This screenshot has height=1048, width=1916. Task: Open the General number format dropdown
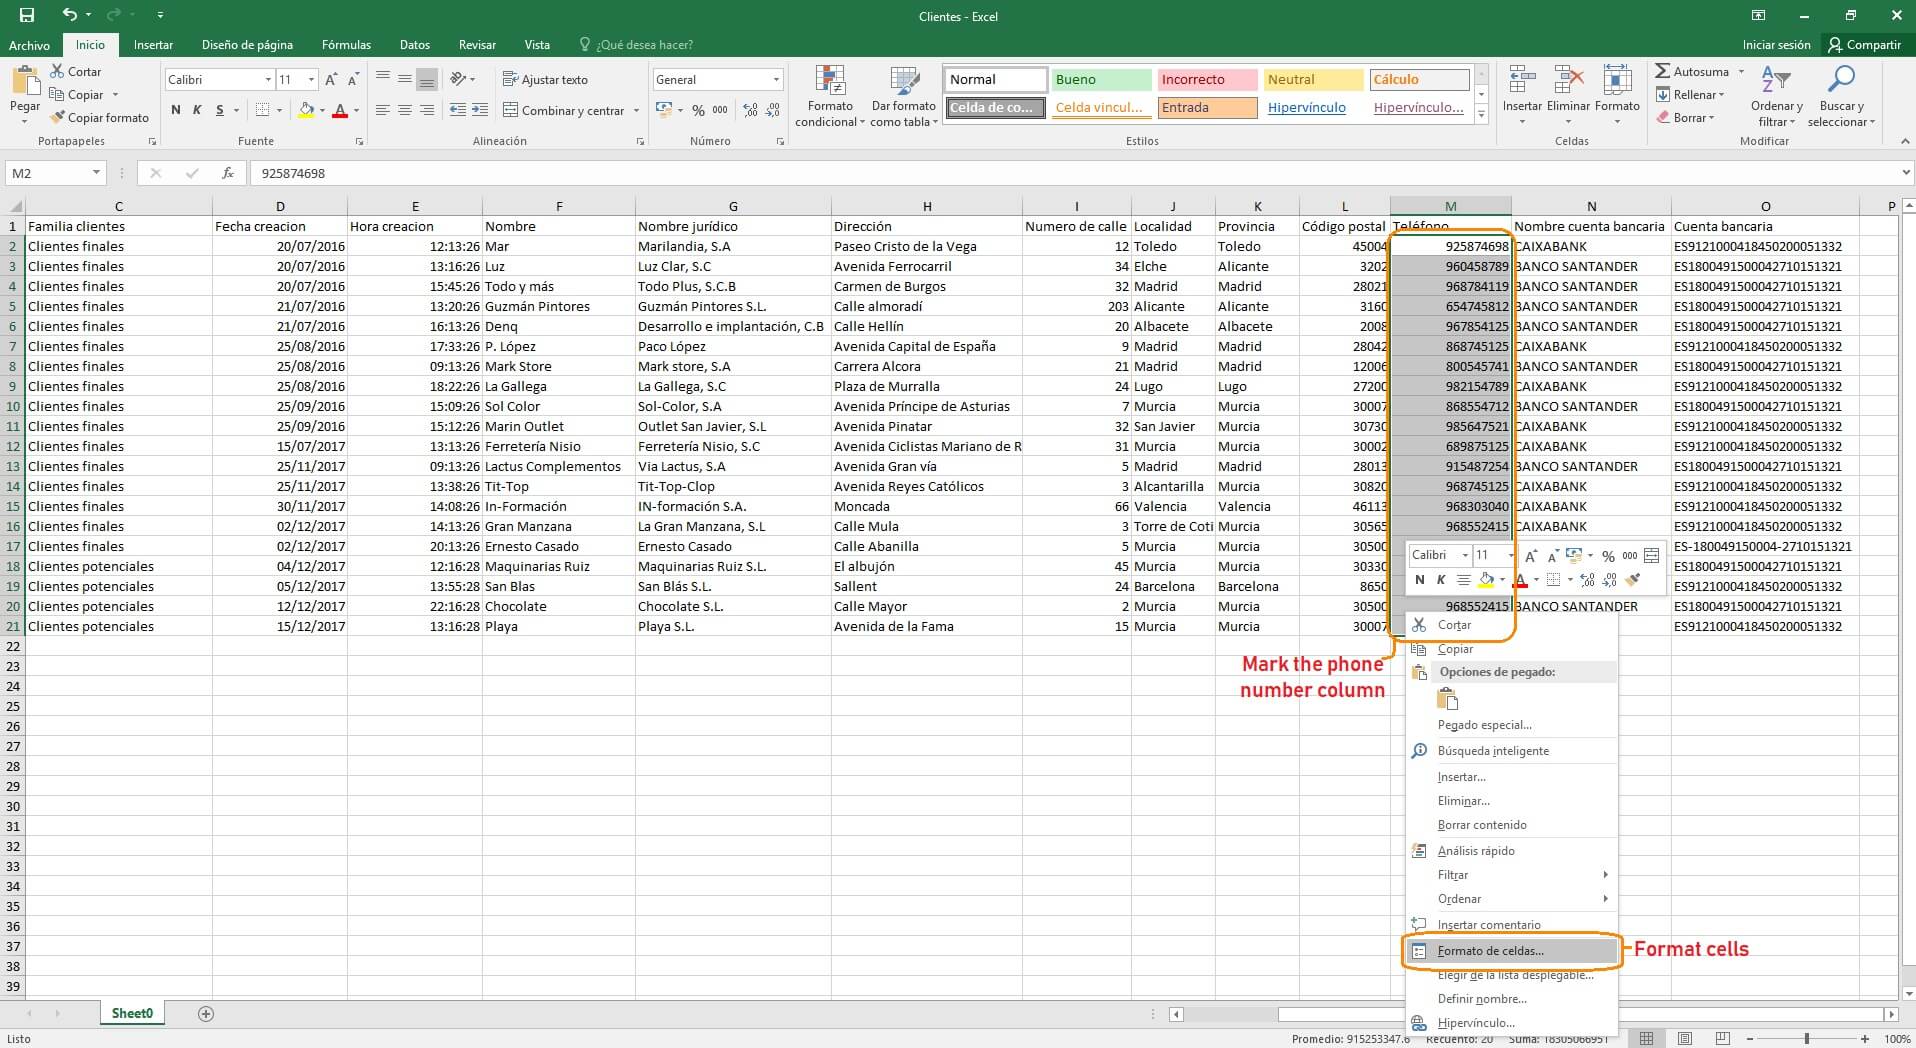(776, 79)
